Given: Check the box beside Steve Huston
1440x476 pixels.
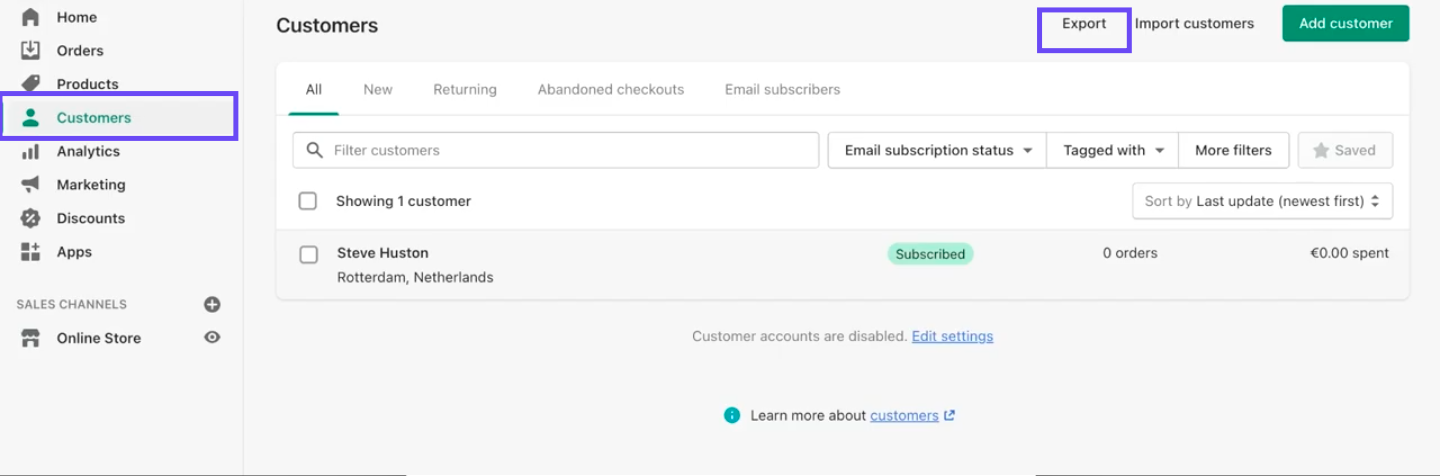Looking at the screenshot, I should pyautogui.click(x=309, y=254).
